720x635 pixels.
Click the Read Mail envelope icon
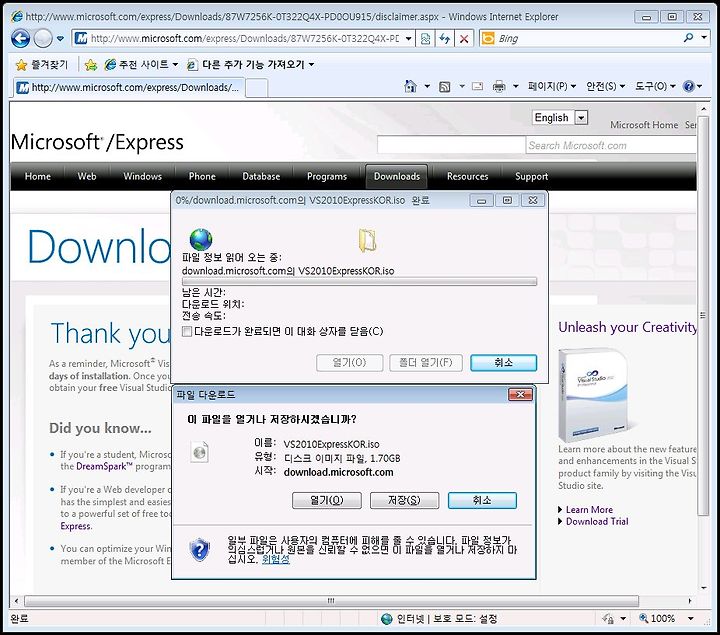click(x=478, y=86)
